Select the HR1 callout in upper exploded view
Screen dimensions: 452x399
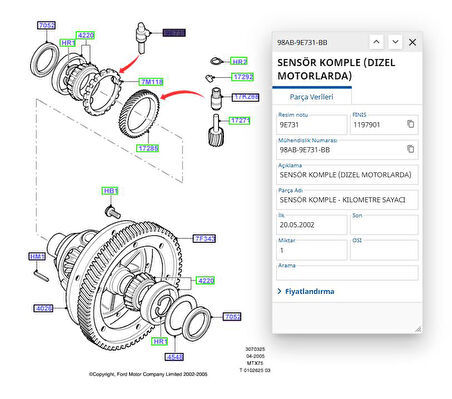tap(68, 43)
